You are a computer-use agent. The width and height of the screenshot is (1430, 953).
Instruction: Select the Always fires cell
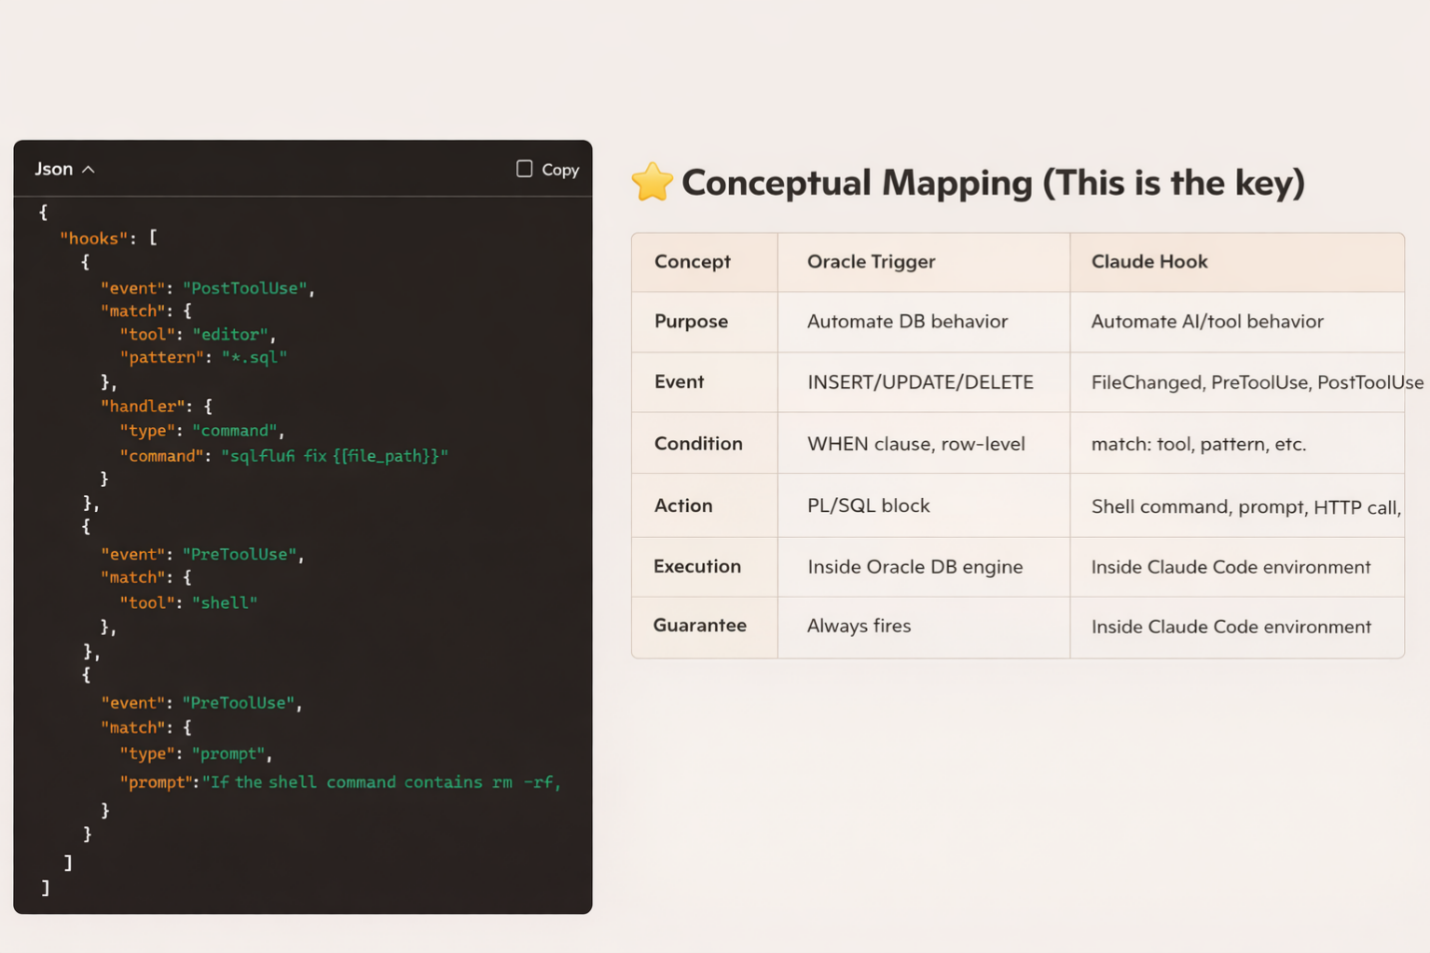pyautogui.click(x=858, y=626)
